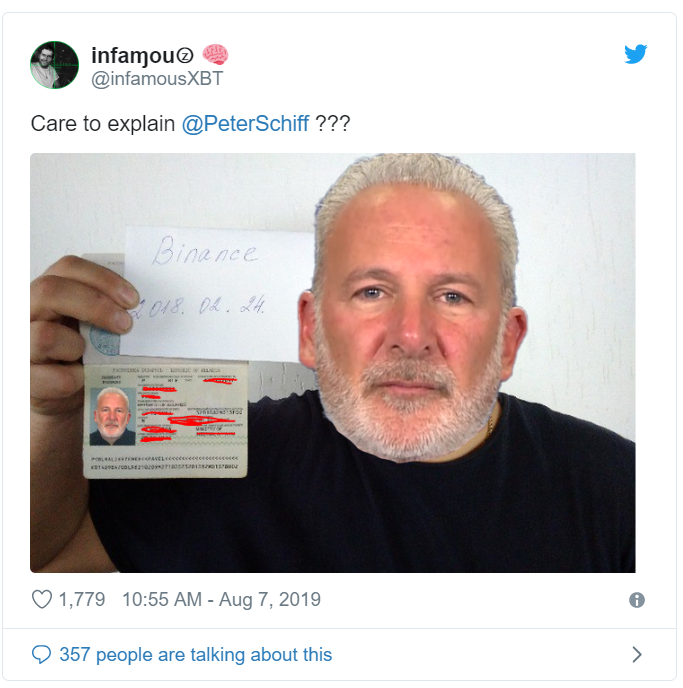Click the speech bubble conversation icon
Image resolution: width=683 pixels, height=688 pixels.
click(42, 654)
